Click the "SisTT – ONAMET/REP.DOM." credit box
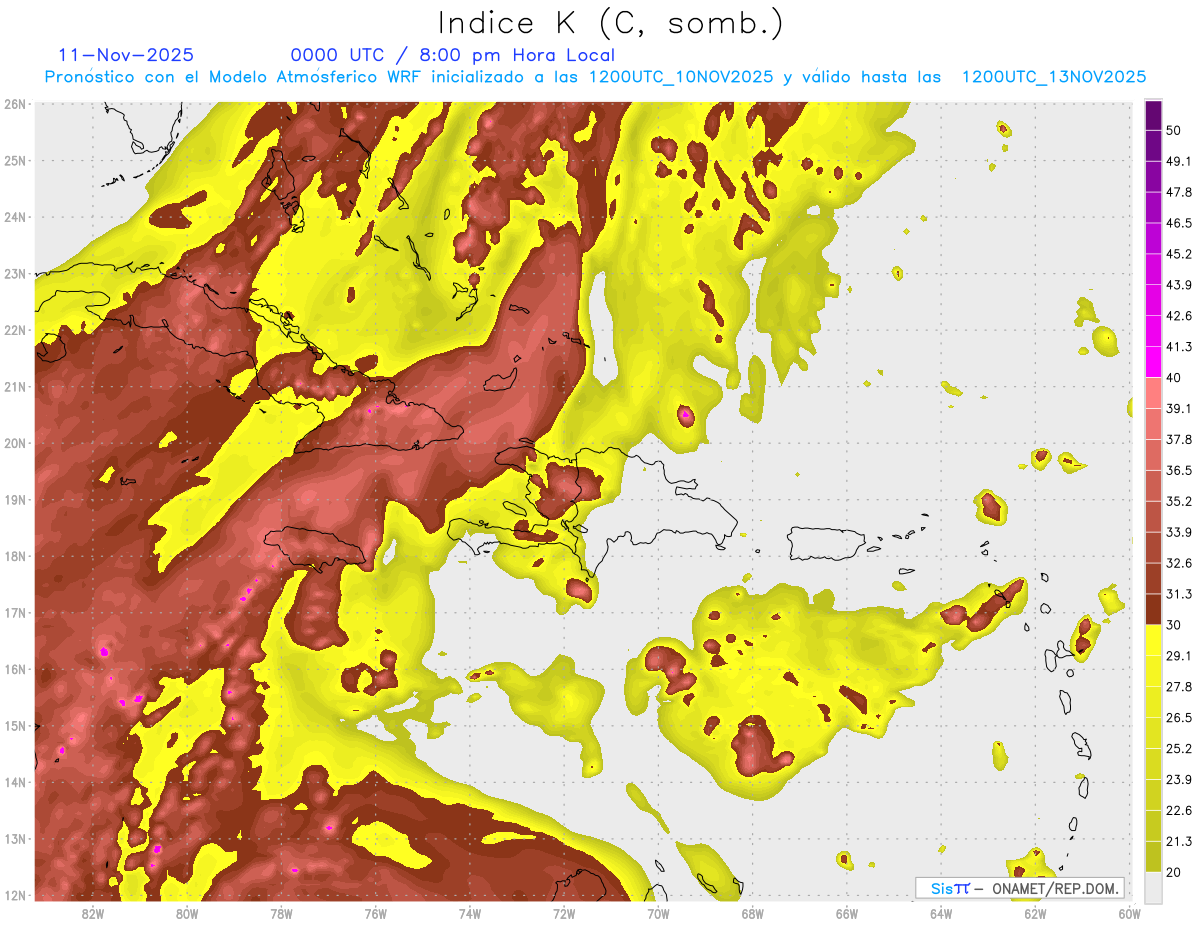This screenshot has width=1200, height=927. click(1020, 888)
